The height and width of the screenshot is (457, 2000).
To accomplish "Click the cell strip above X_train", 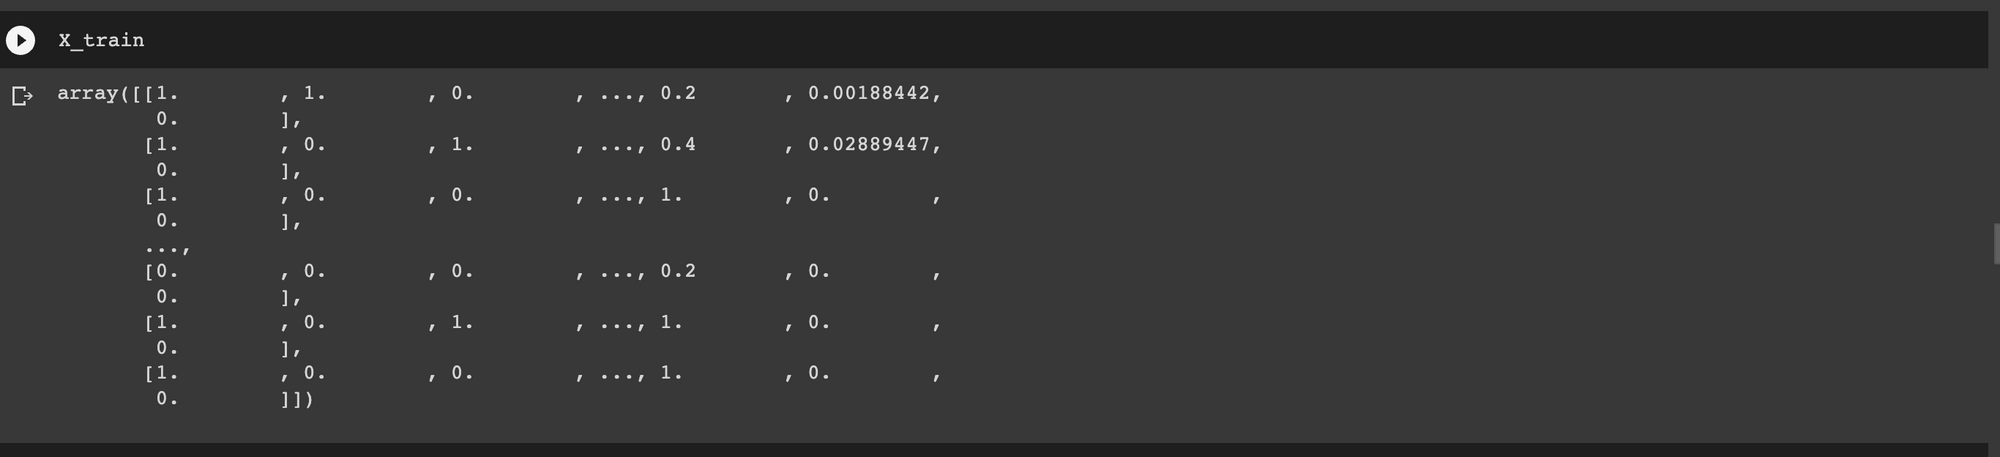I will point(1000,5).
